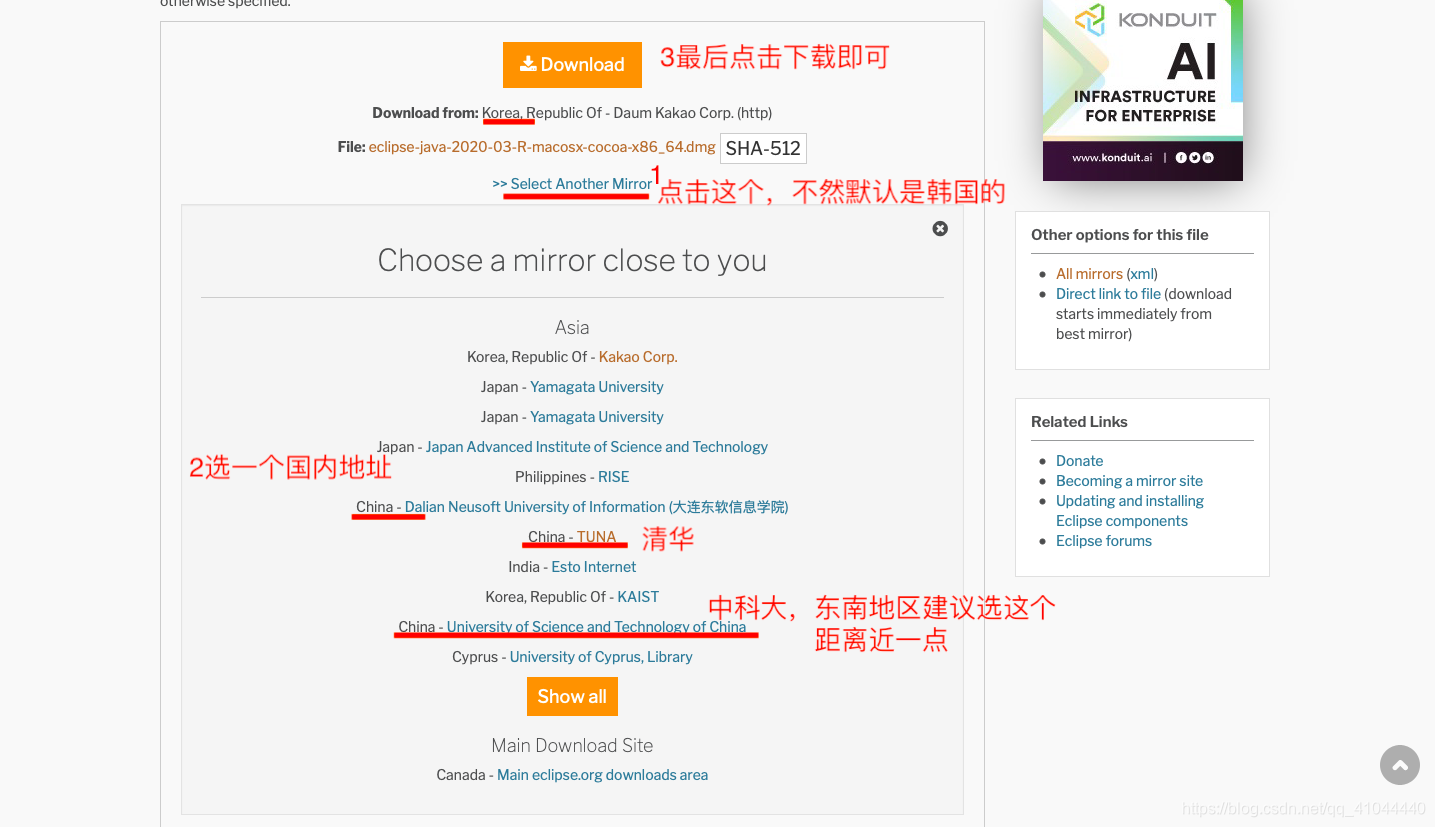Click the Asia region heading
The height and width of the screenshot is (827, 1435).
[x=572, y=327]
